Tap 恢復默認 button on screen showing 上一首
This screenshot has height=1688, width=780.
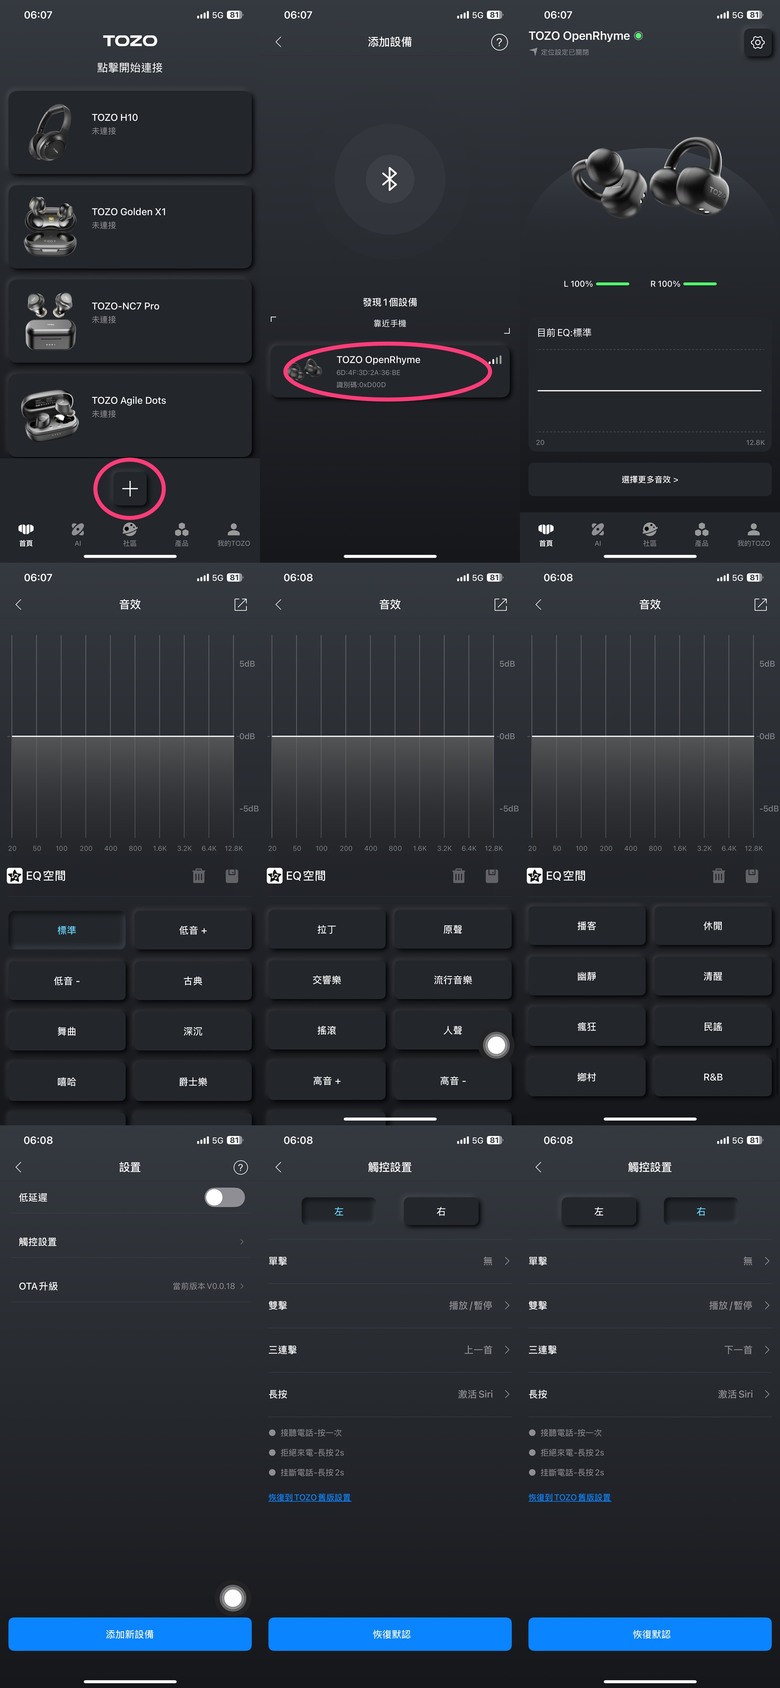[x=390, y=1634]
